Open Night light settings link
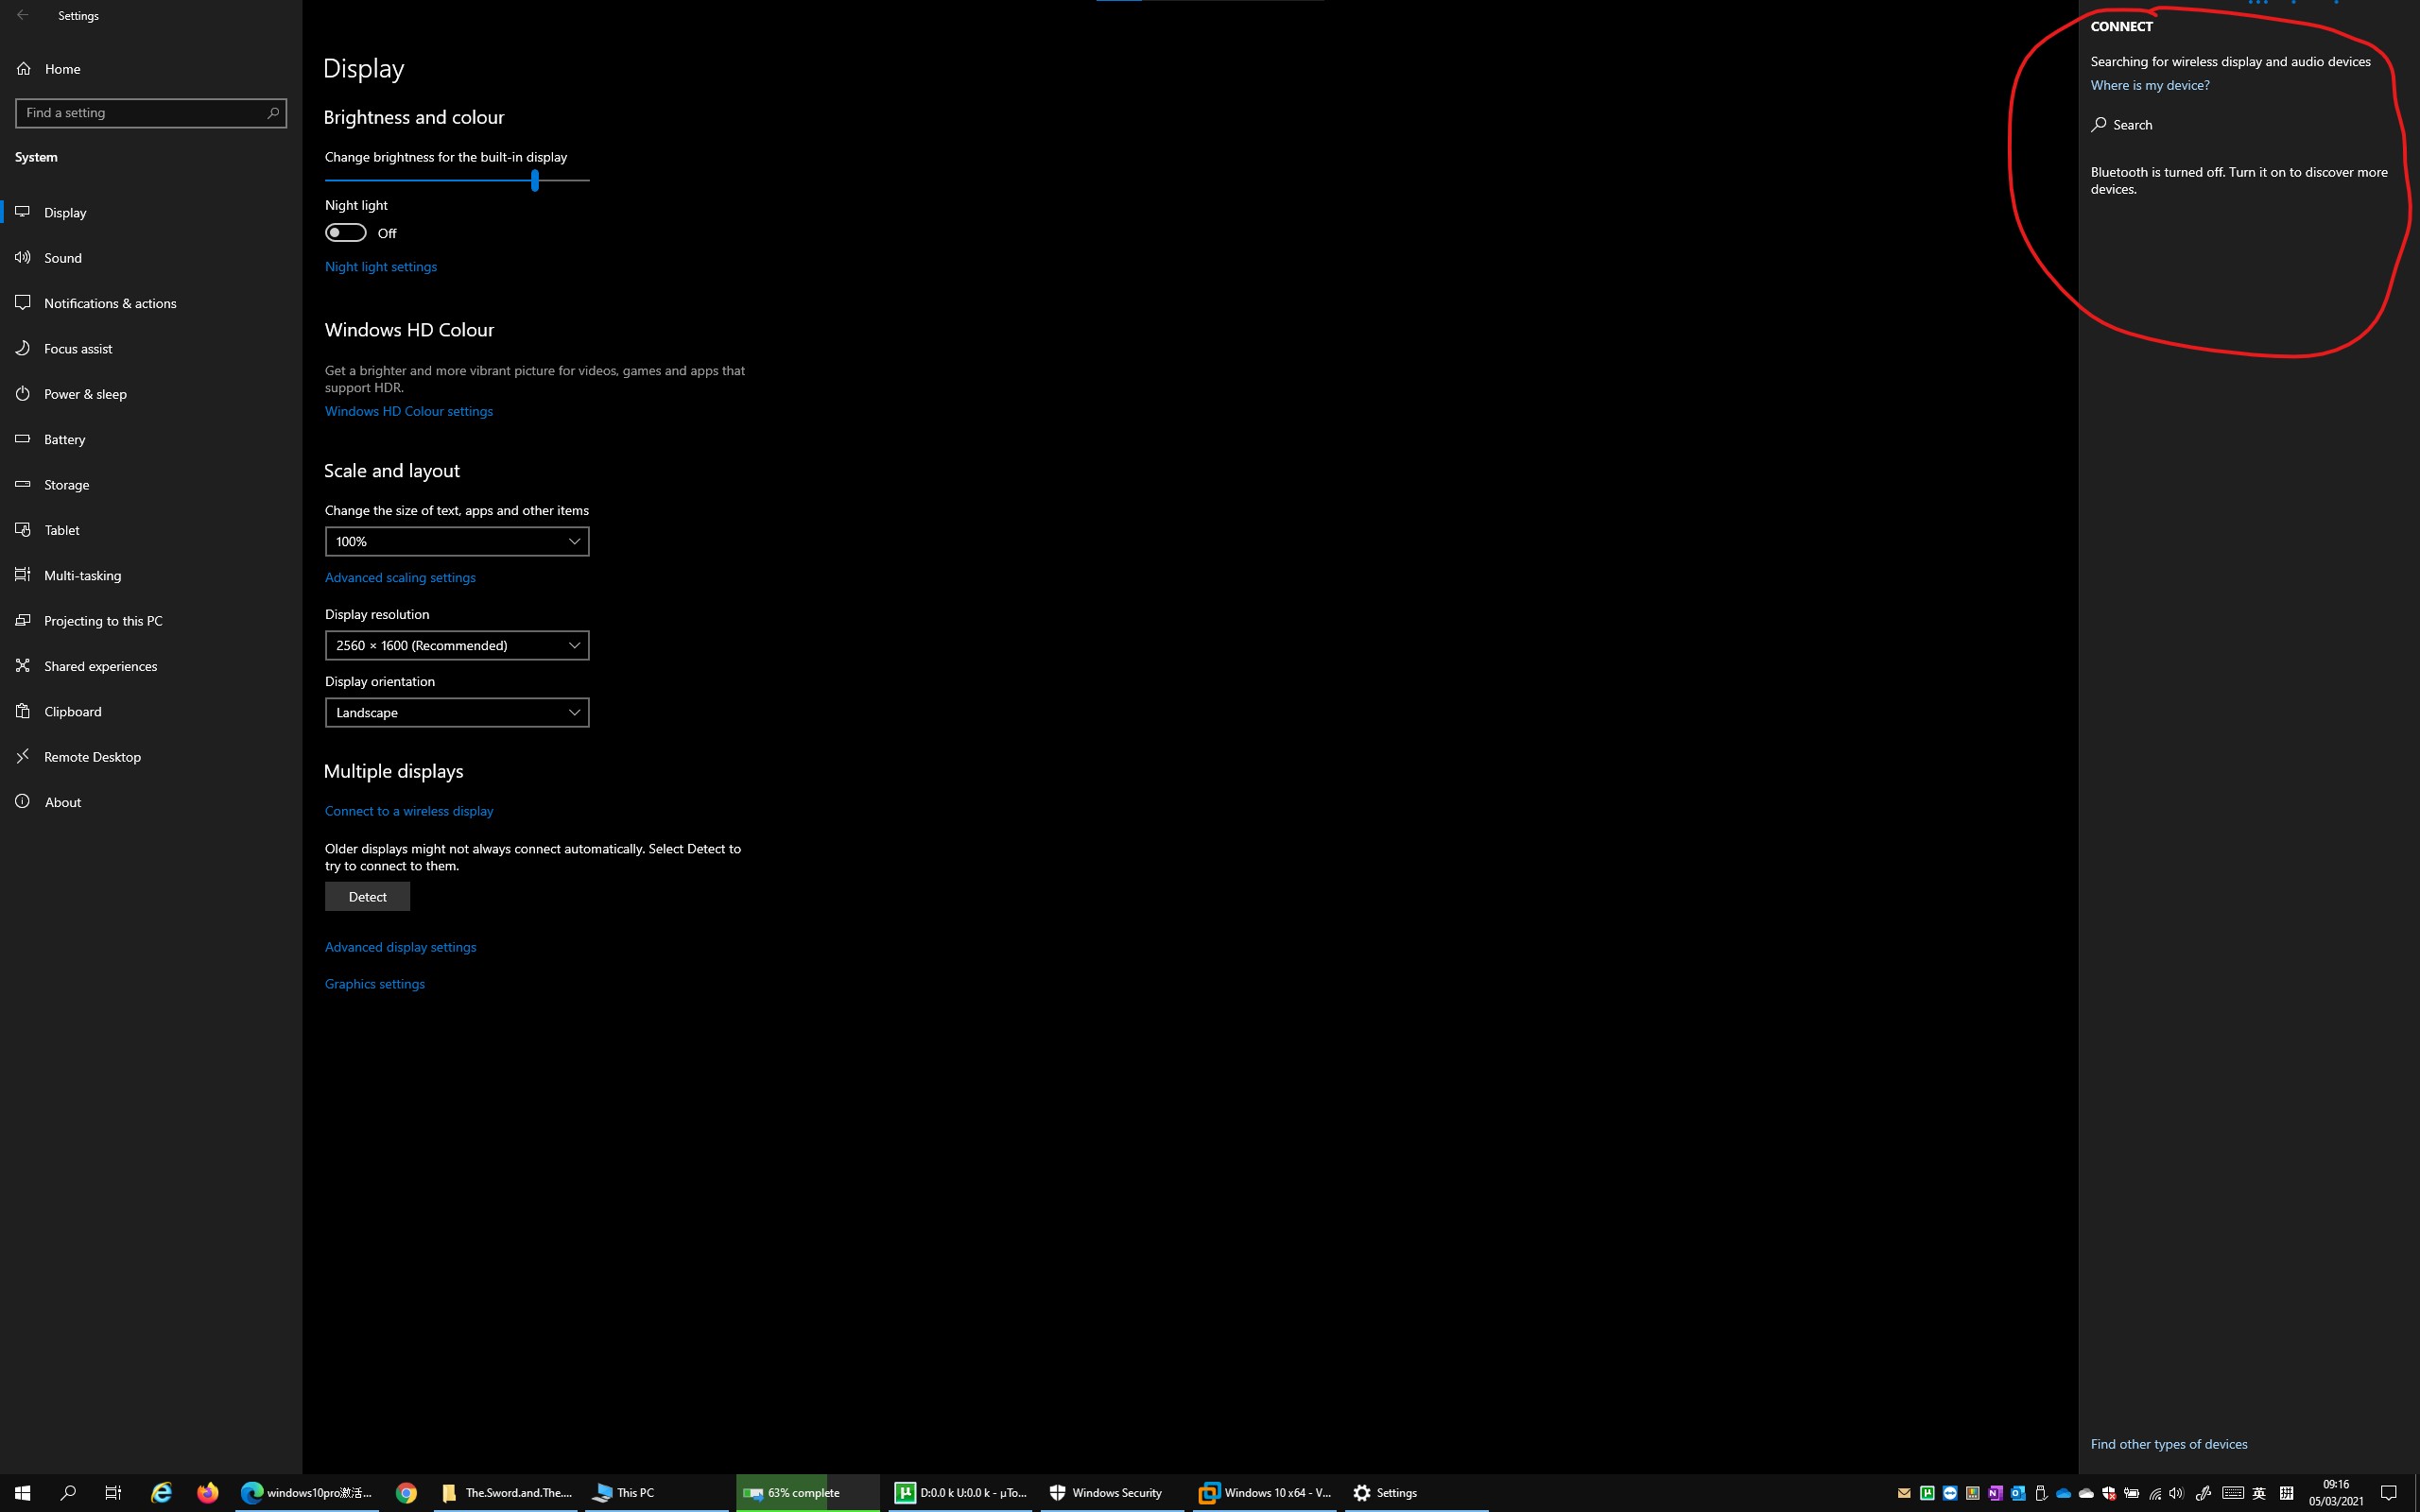2420x1512 pixels. tap(380, 267)
